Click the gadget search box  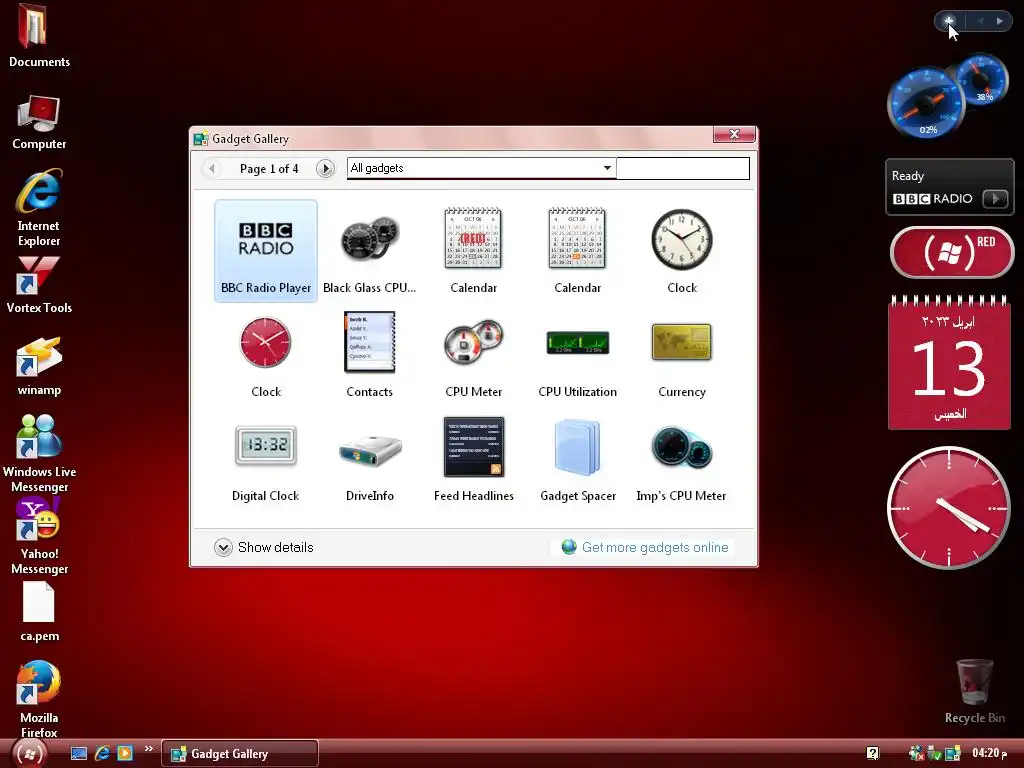coord(682,168)
